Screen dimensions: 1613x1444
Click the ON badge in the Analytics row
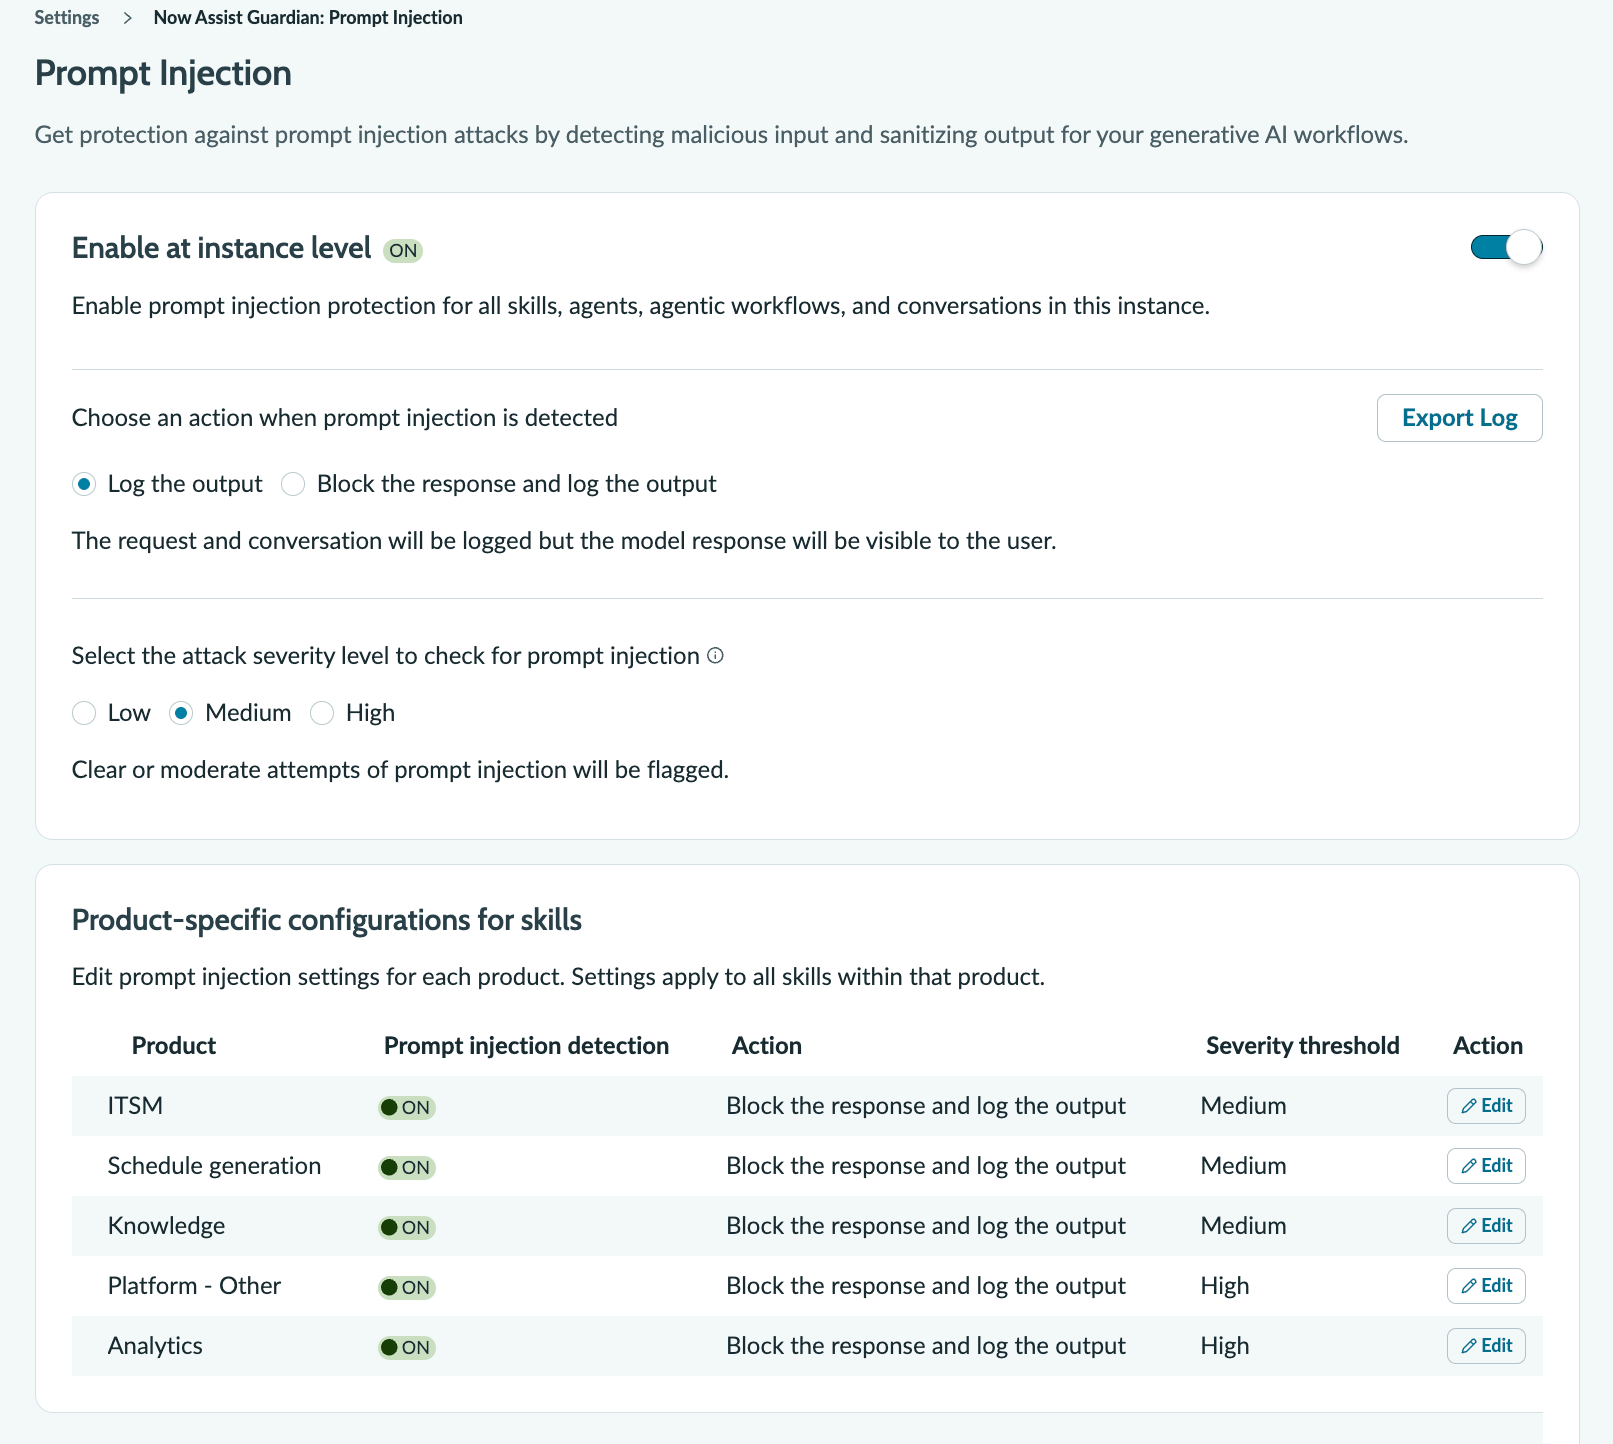(x=407, y=1347)
